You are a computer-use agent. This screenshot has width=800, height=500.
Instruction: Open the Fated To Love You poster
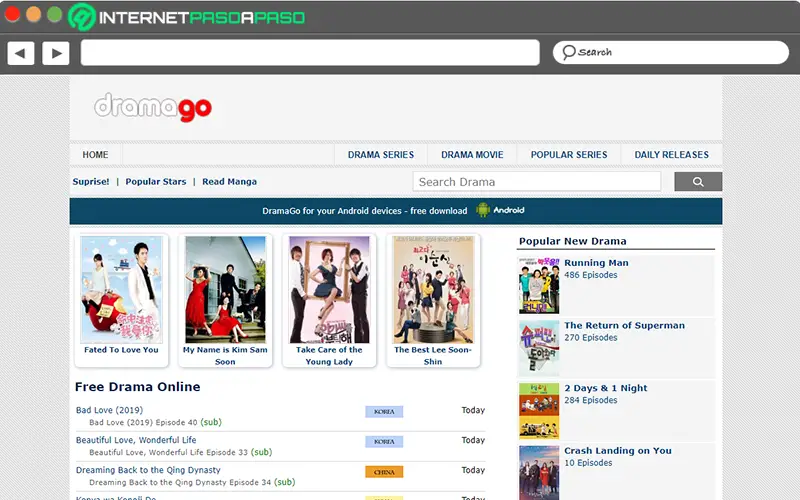(121, 289)
